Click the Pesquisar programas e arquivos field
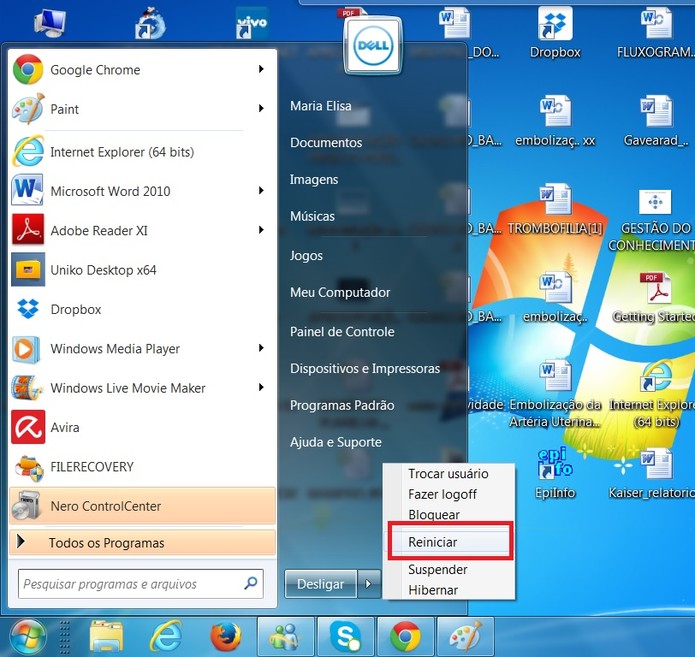The width and height of the screenshot is (695, 657). tap(141, 584)
